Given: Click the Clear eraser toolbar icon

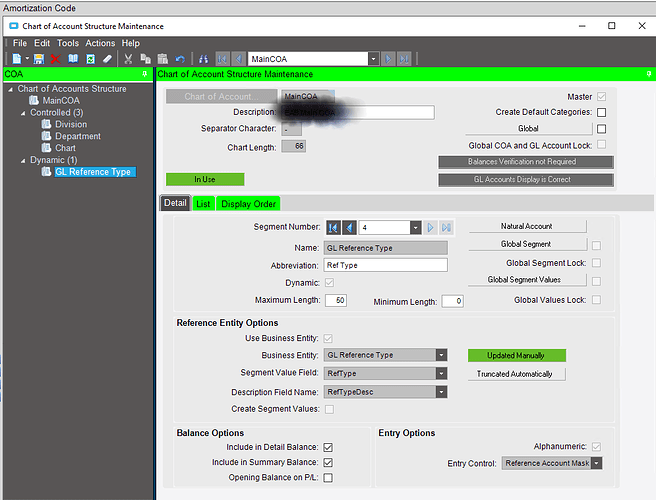Looking at the screenshot, I should [x=108, y=59].
